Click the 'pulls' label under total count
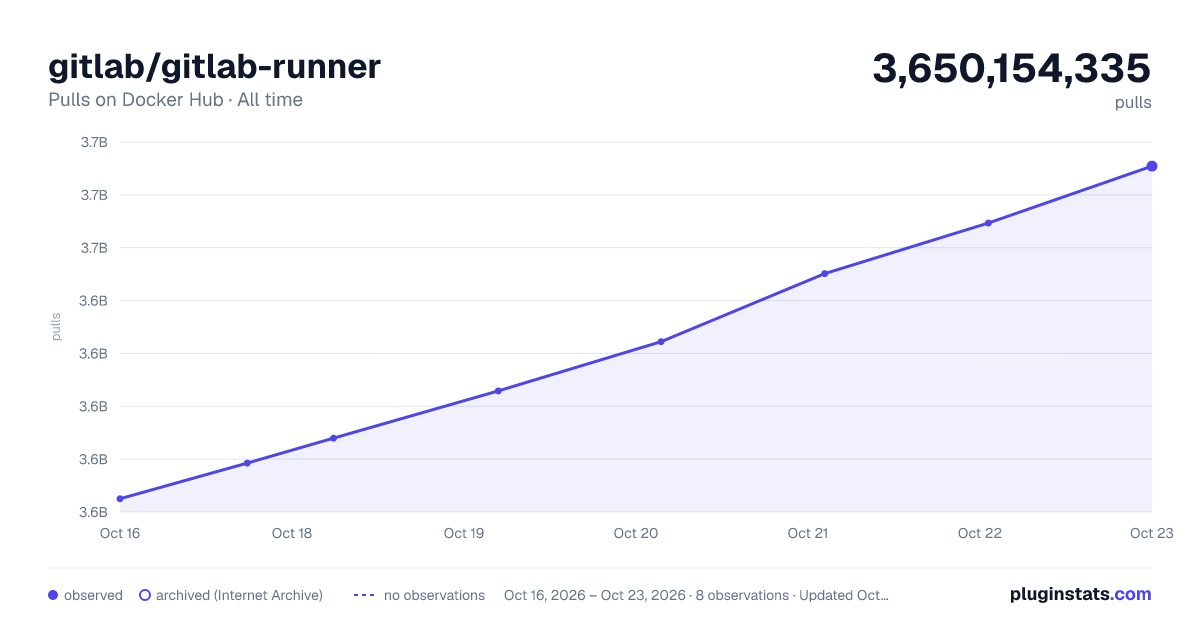 coord(1133,102)
